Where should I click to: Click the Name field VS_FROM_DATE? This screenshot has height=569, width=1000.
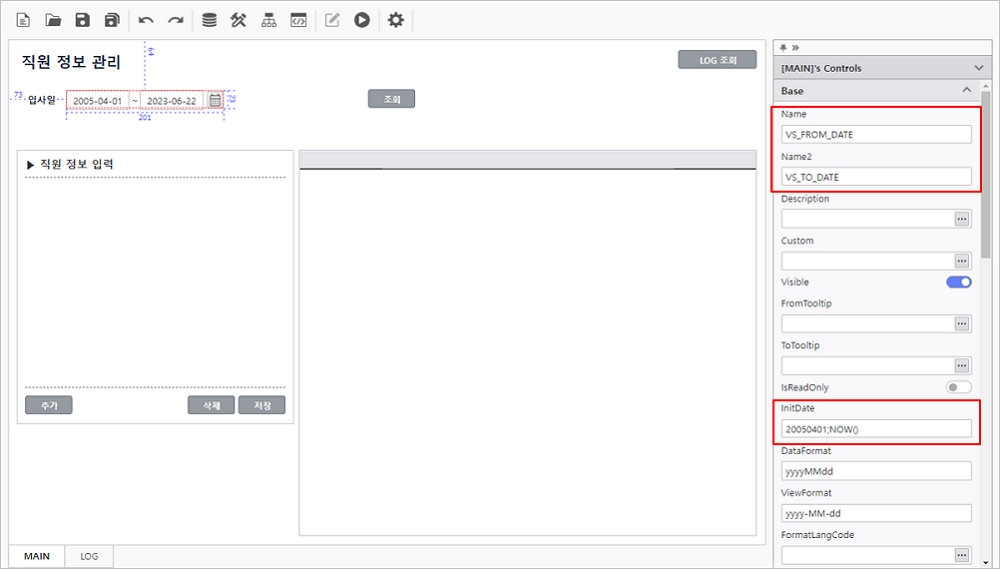point(876,135)
